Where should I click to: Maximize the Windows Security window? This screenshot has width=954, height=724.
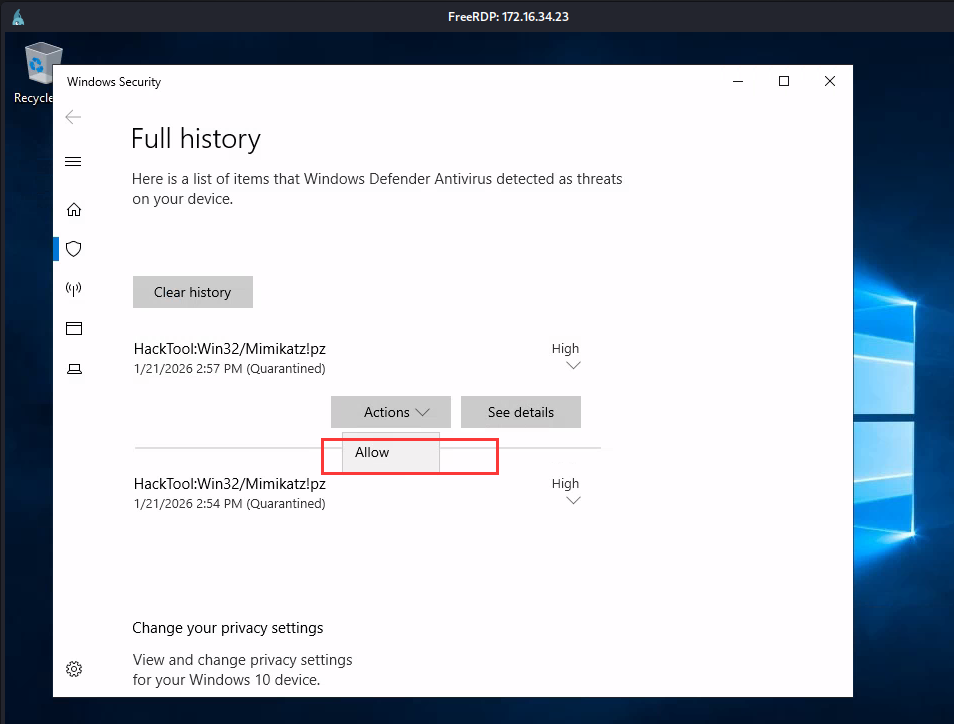coord(784,82)
